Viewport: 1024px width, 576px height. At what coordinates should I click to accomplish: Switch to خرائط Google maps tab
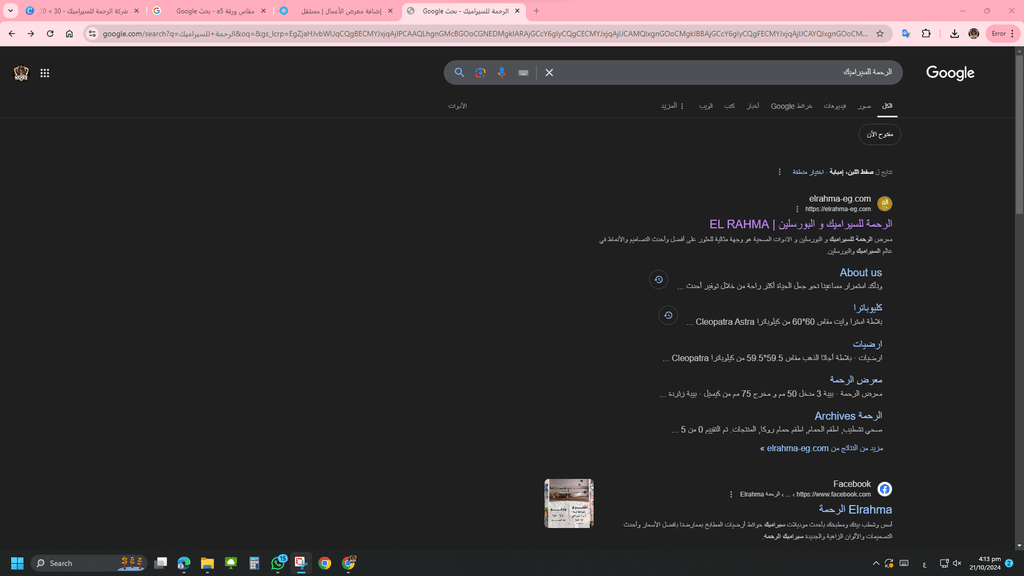(x=792, y=106)
